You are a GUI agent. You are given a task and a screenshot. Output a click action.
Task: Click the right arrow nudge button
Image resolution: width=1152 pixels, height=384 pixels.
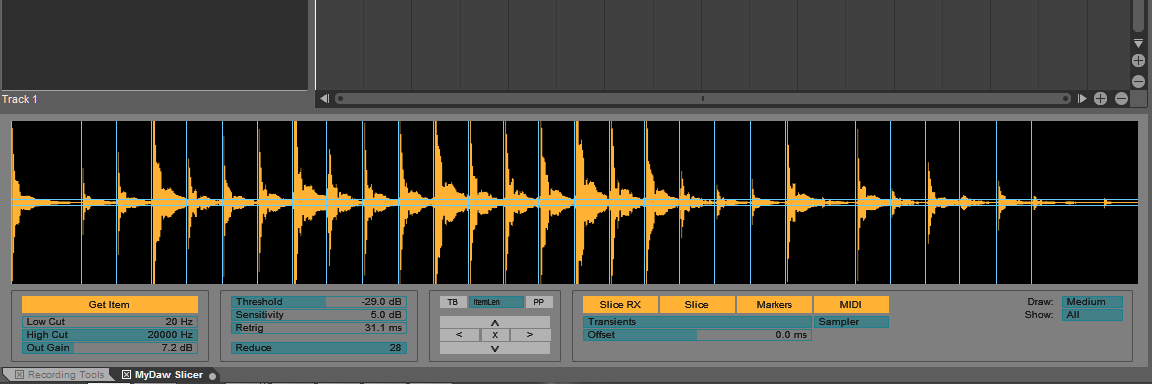pos(530,335)
